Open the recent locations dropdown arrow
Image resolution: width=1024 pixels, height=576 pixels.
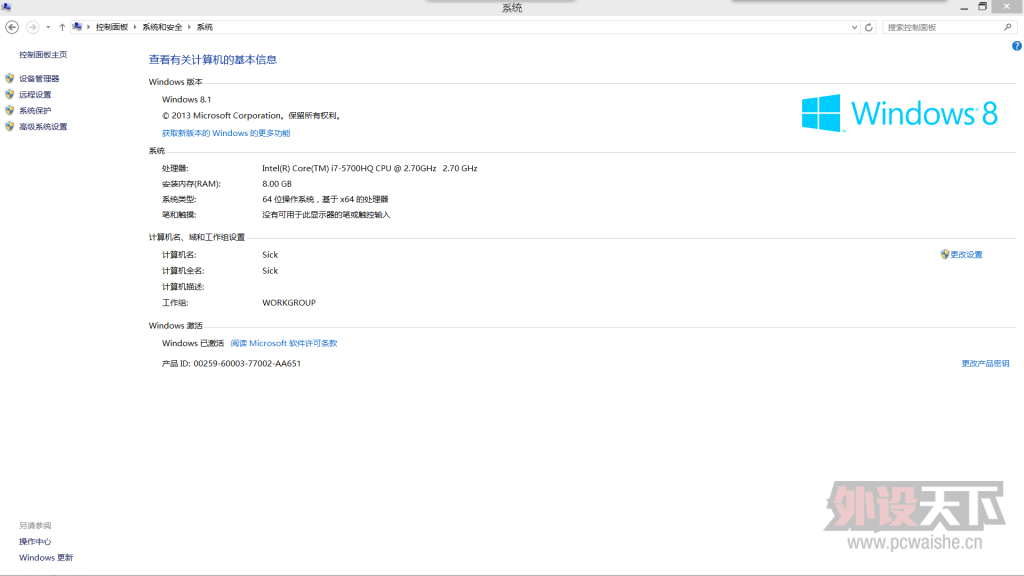(48, 27)
